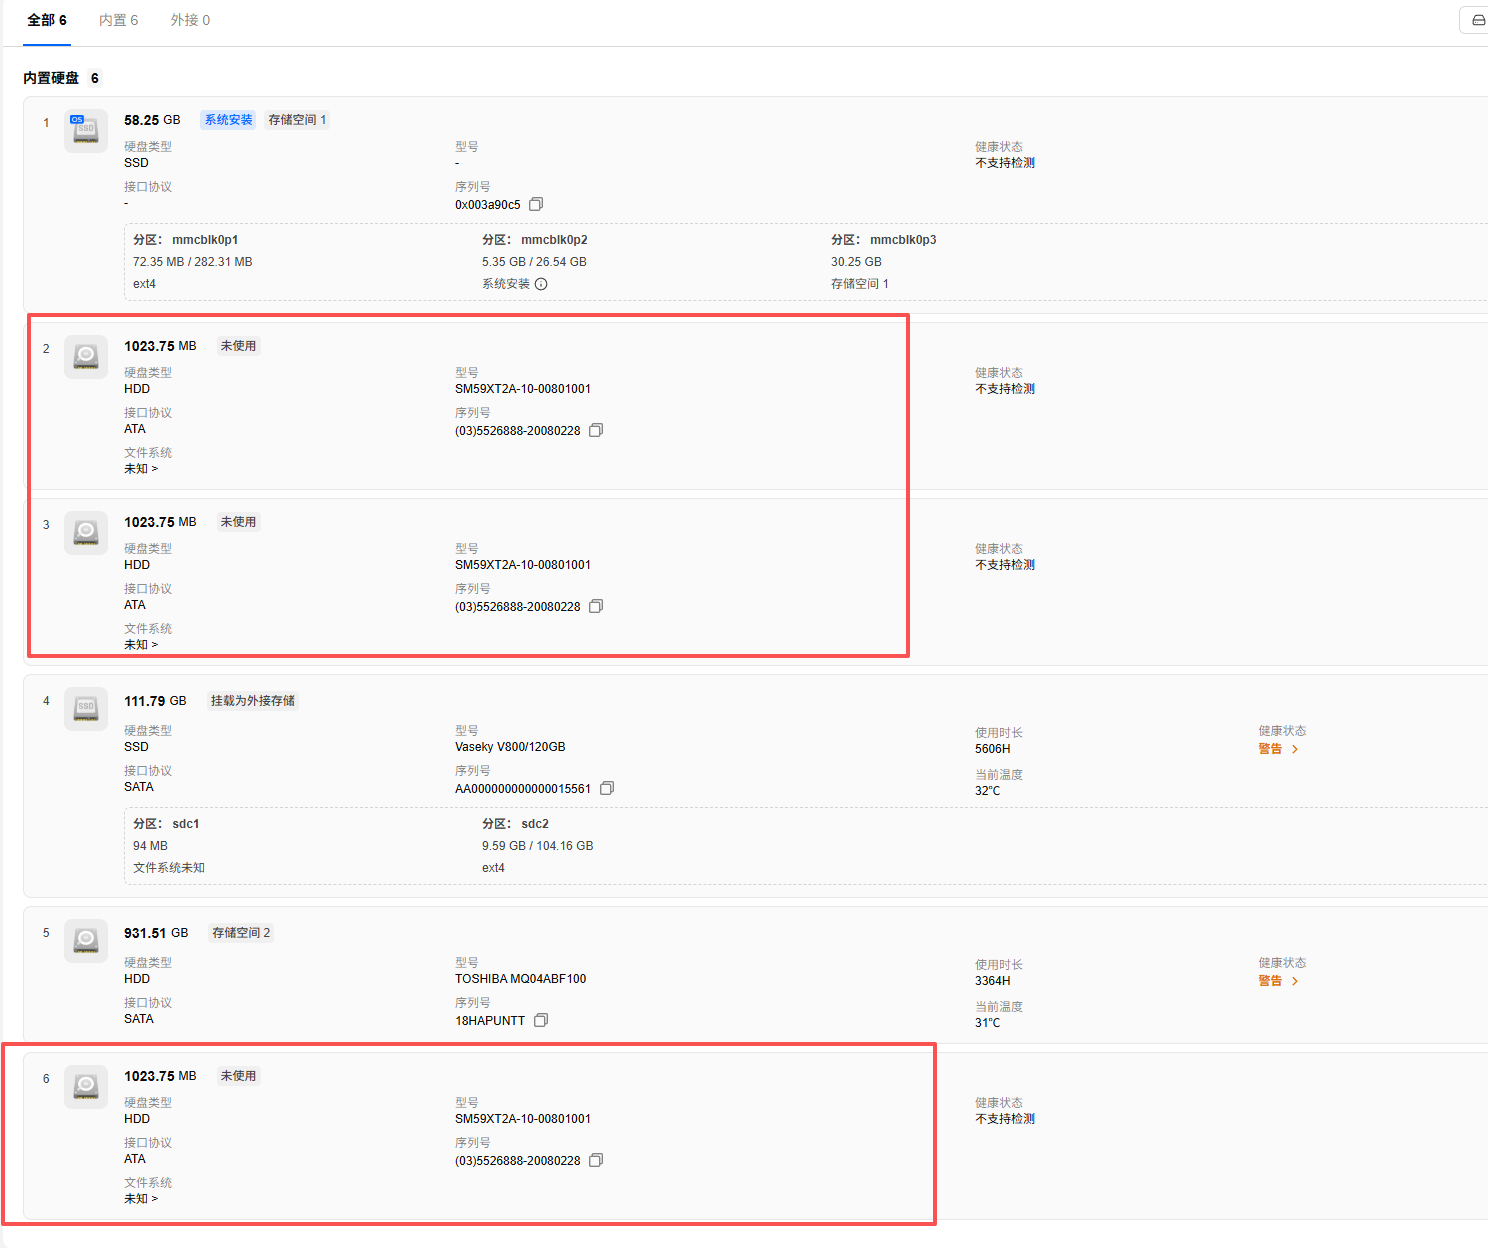Click the 挂载为外接存储 tag

pyautogui.click(x=253, y=701)
